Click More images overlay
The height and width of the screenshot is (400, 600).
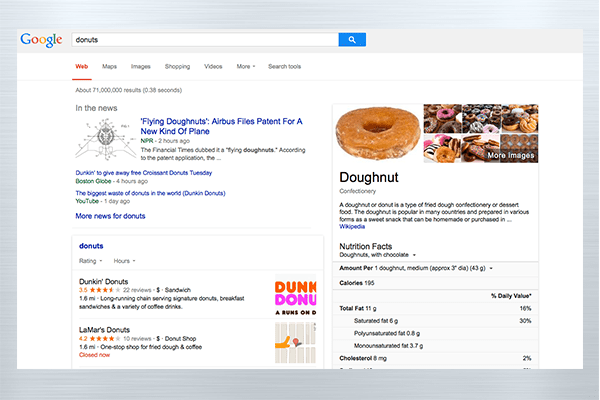[x=510, y=155]
